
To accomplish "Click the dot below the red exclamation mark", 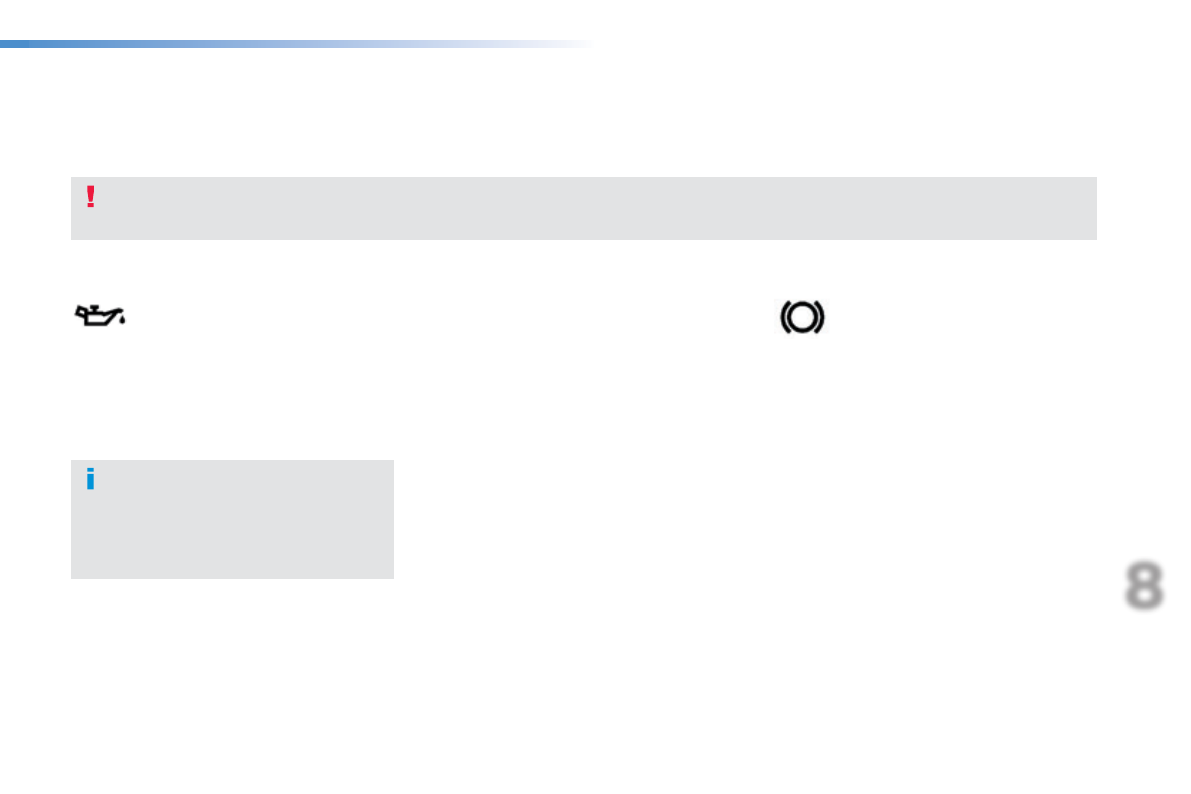I will tap(90, 205).
